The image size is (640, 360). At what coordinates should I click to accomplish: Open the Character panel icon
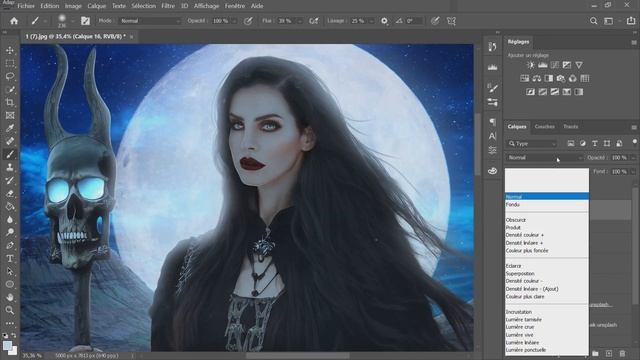pos(492,136)
